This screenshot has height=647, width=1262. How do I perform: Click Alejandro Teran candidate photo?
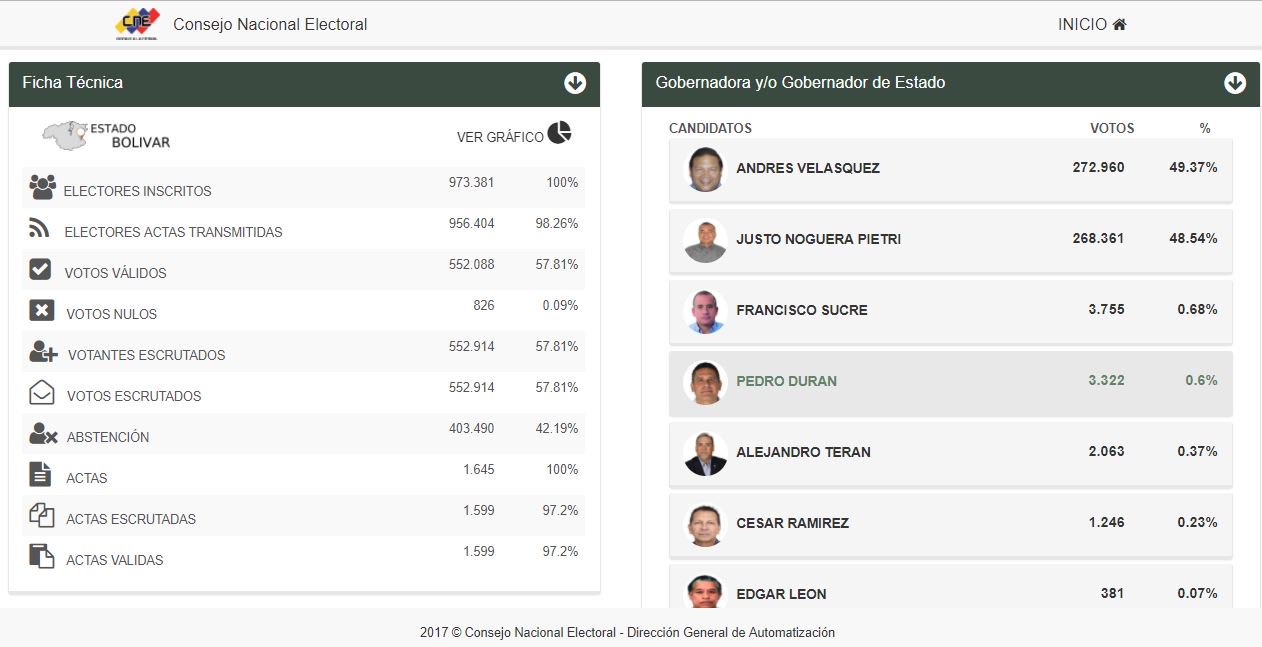pos(705,453)
